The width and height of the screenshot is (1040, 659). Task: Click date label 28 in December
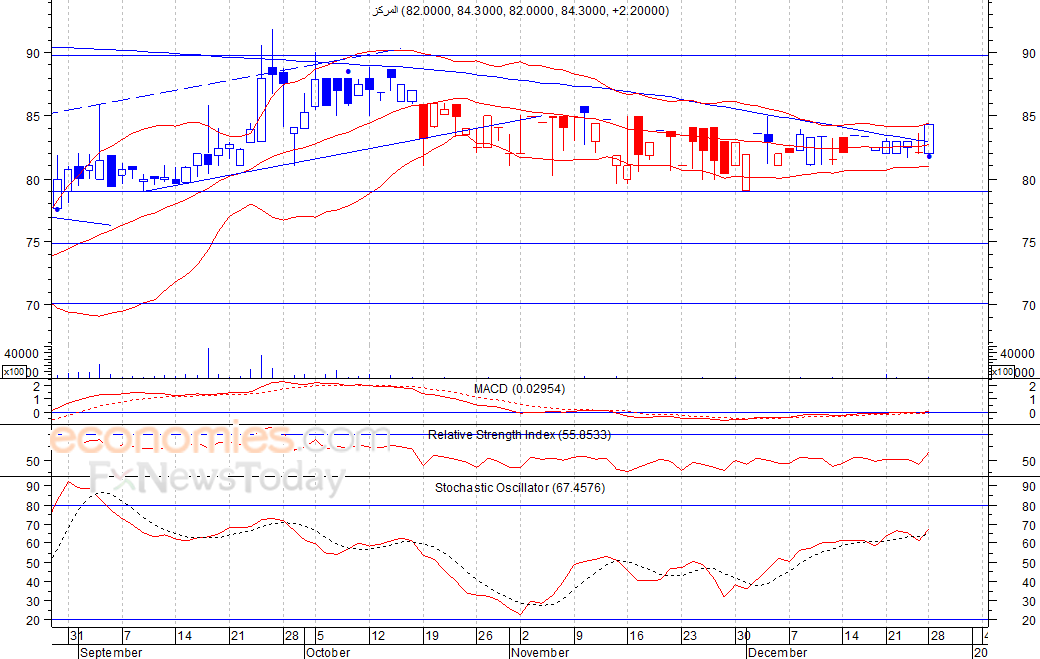pyautogui.click(x=937, y=636)
